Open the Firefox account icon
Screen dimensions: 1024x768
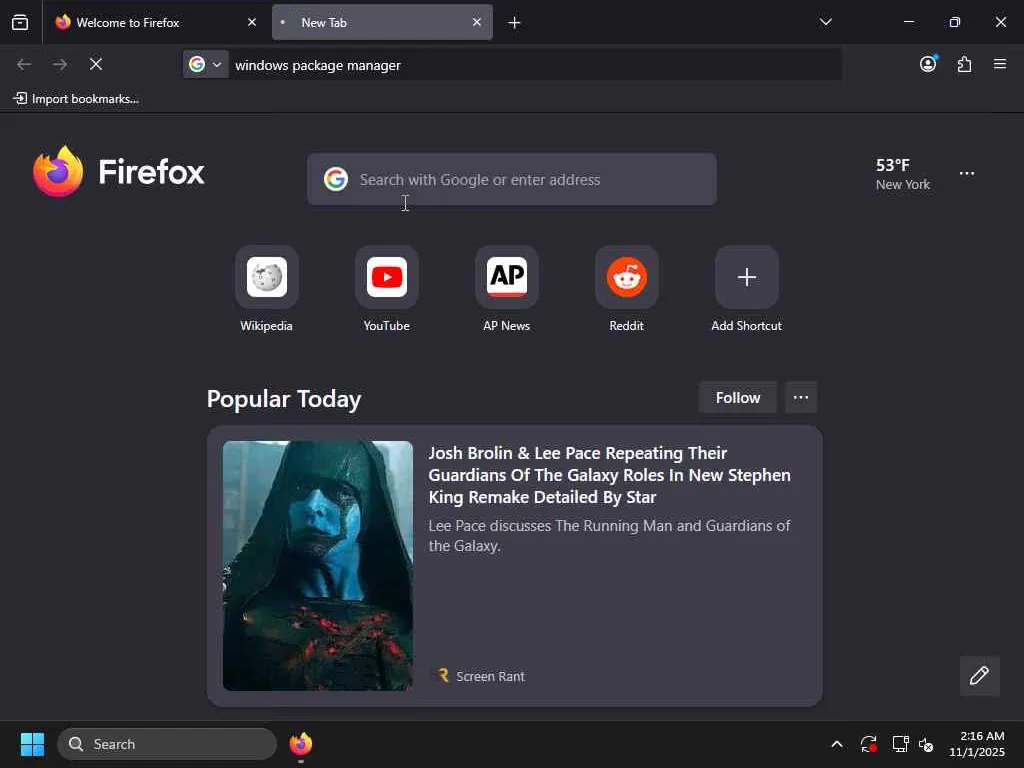click(x=928, y=64)
